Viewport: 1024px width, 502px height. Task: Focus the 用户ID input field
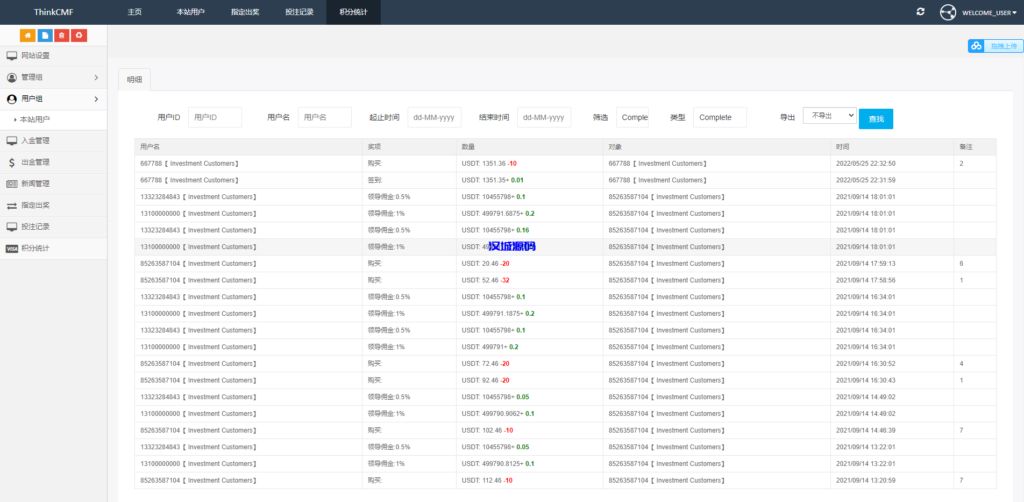click(215, 117)
